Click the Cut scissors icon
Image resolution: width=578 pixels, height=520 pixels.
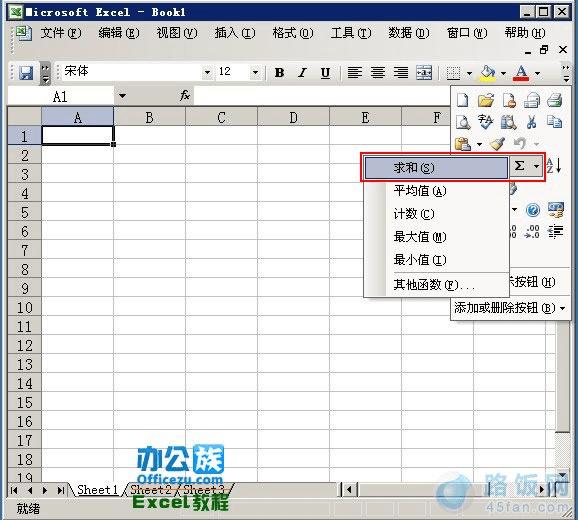532,122
